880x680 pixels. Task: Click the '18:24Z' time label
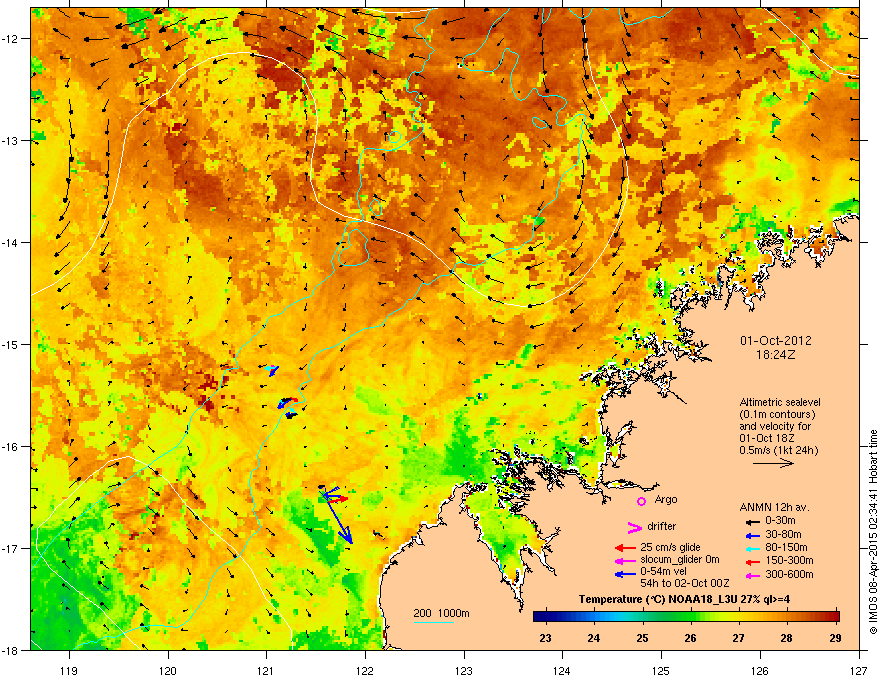pos(776,355)
